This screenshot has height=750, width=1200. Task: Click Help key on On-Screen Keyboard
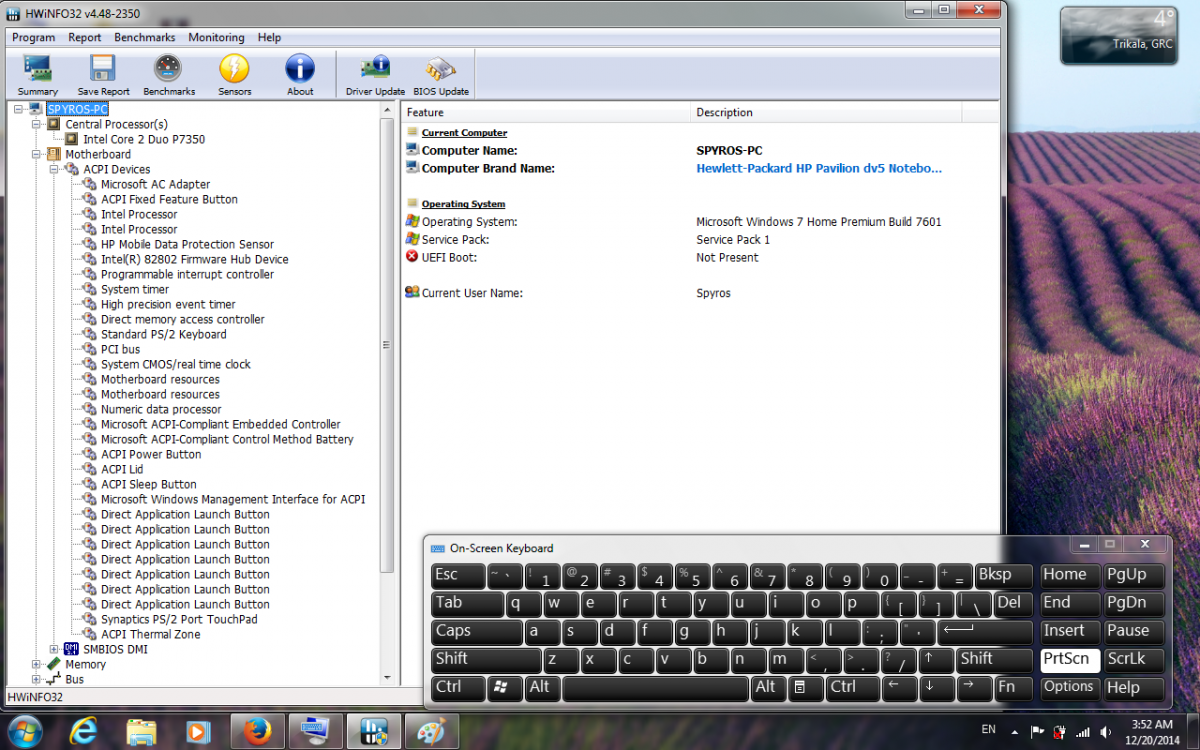(1134, 687)
